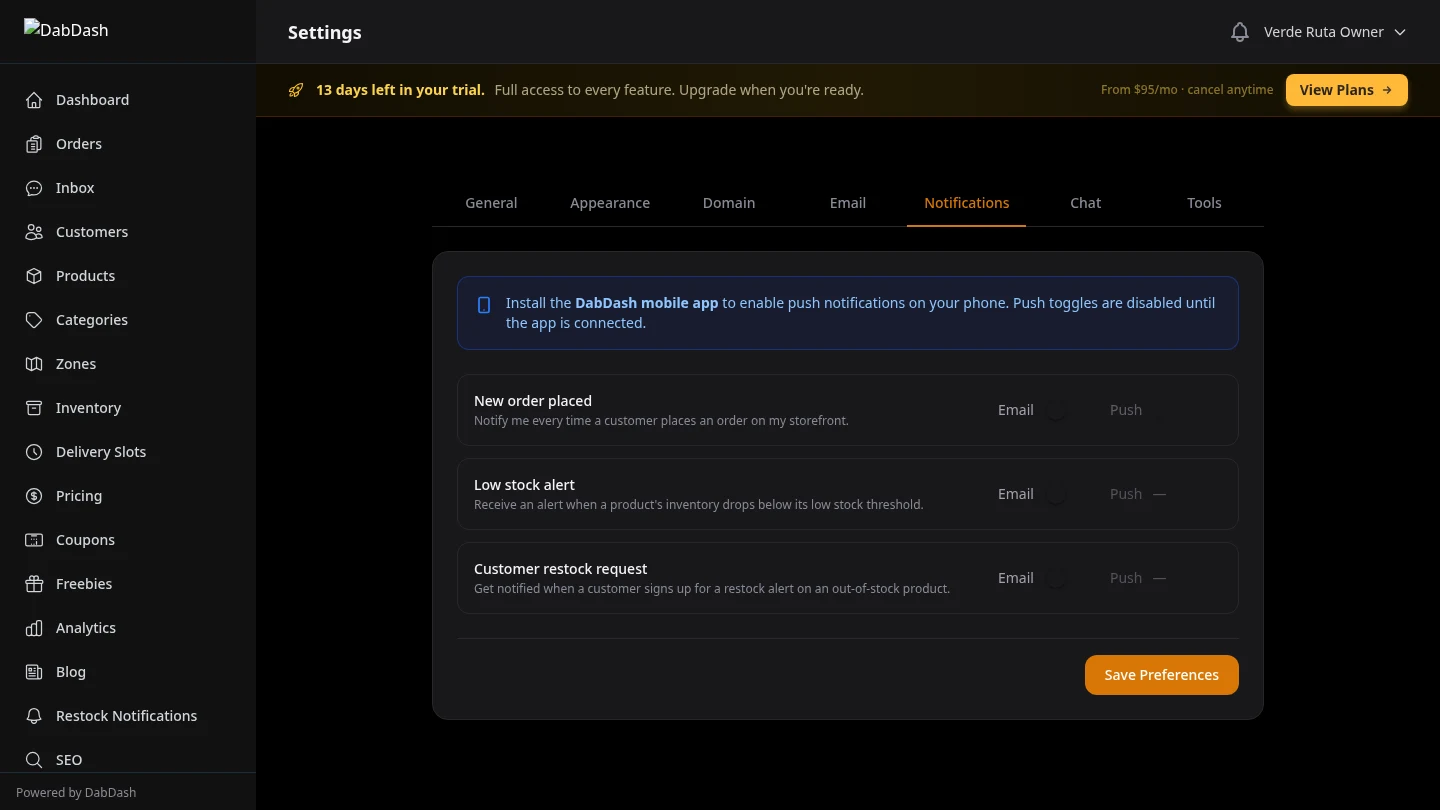Enable the Email toggle for New order placed

(1056, 409)
